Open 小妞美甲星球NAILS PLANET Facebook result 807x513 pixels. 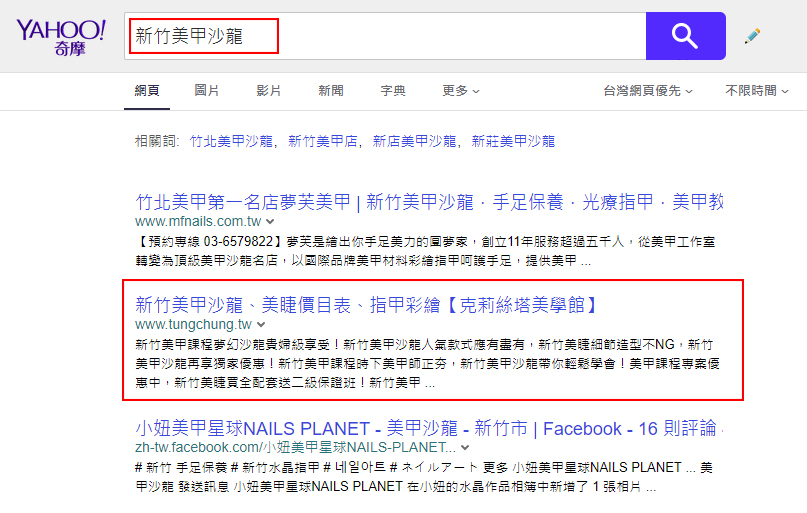tap(429, 428)
